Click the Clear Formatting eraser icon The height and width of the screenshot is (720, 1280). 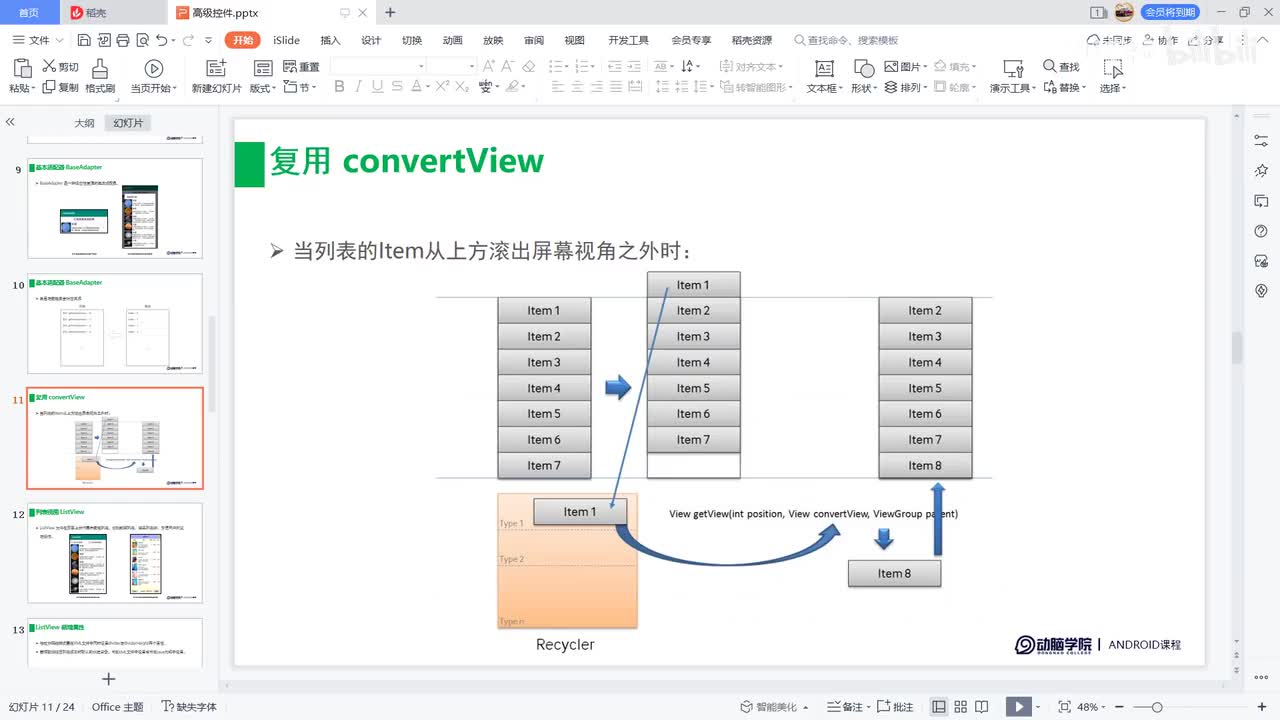pyautogui.click(x=529, y=66)
